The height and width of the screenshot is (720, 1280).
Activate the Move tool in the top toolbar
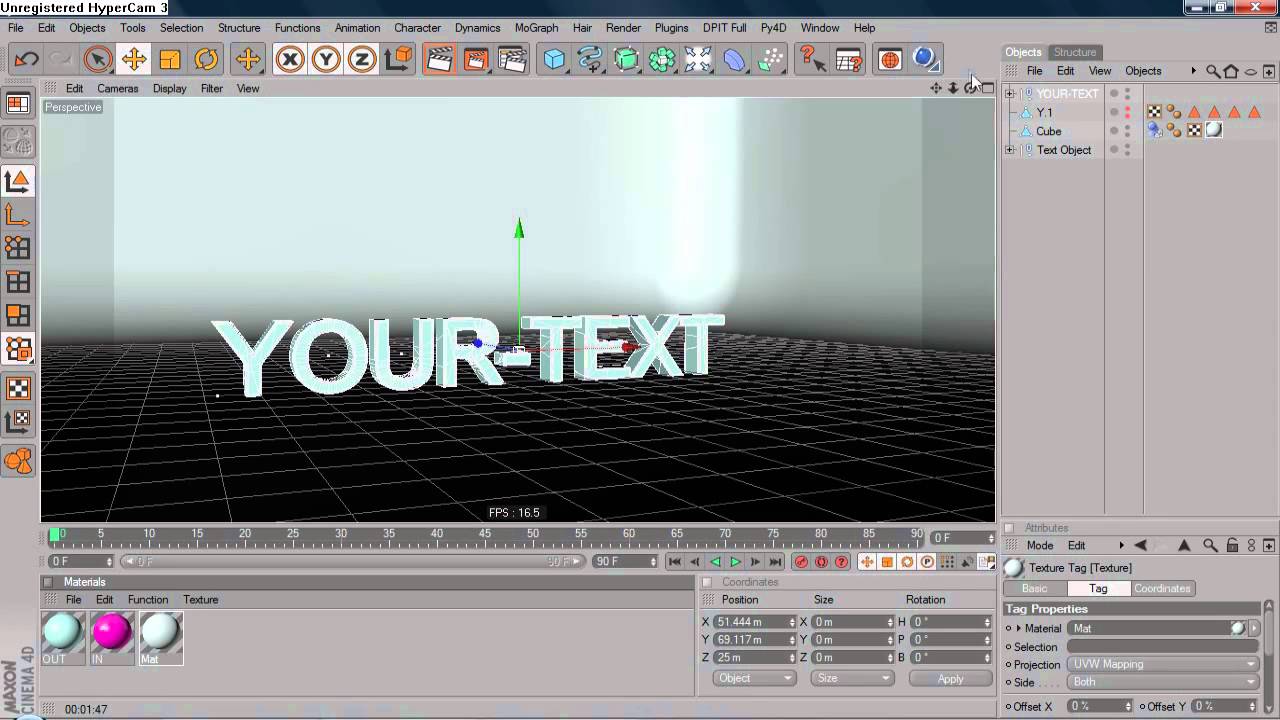coord(133,60)
